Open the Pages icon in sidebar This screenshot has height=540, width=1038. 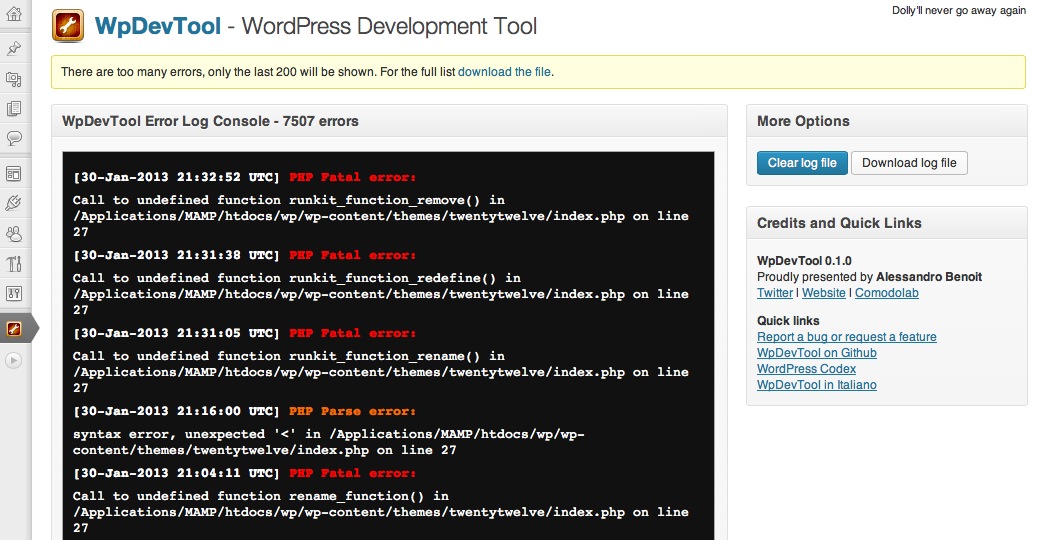14,109
